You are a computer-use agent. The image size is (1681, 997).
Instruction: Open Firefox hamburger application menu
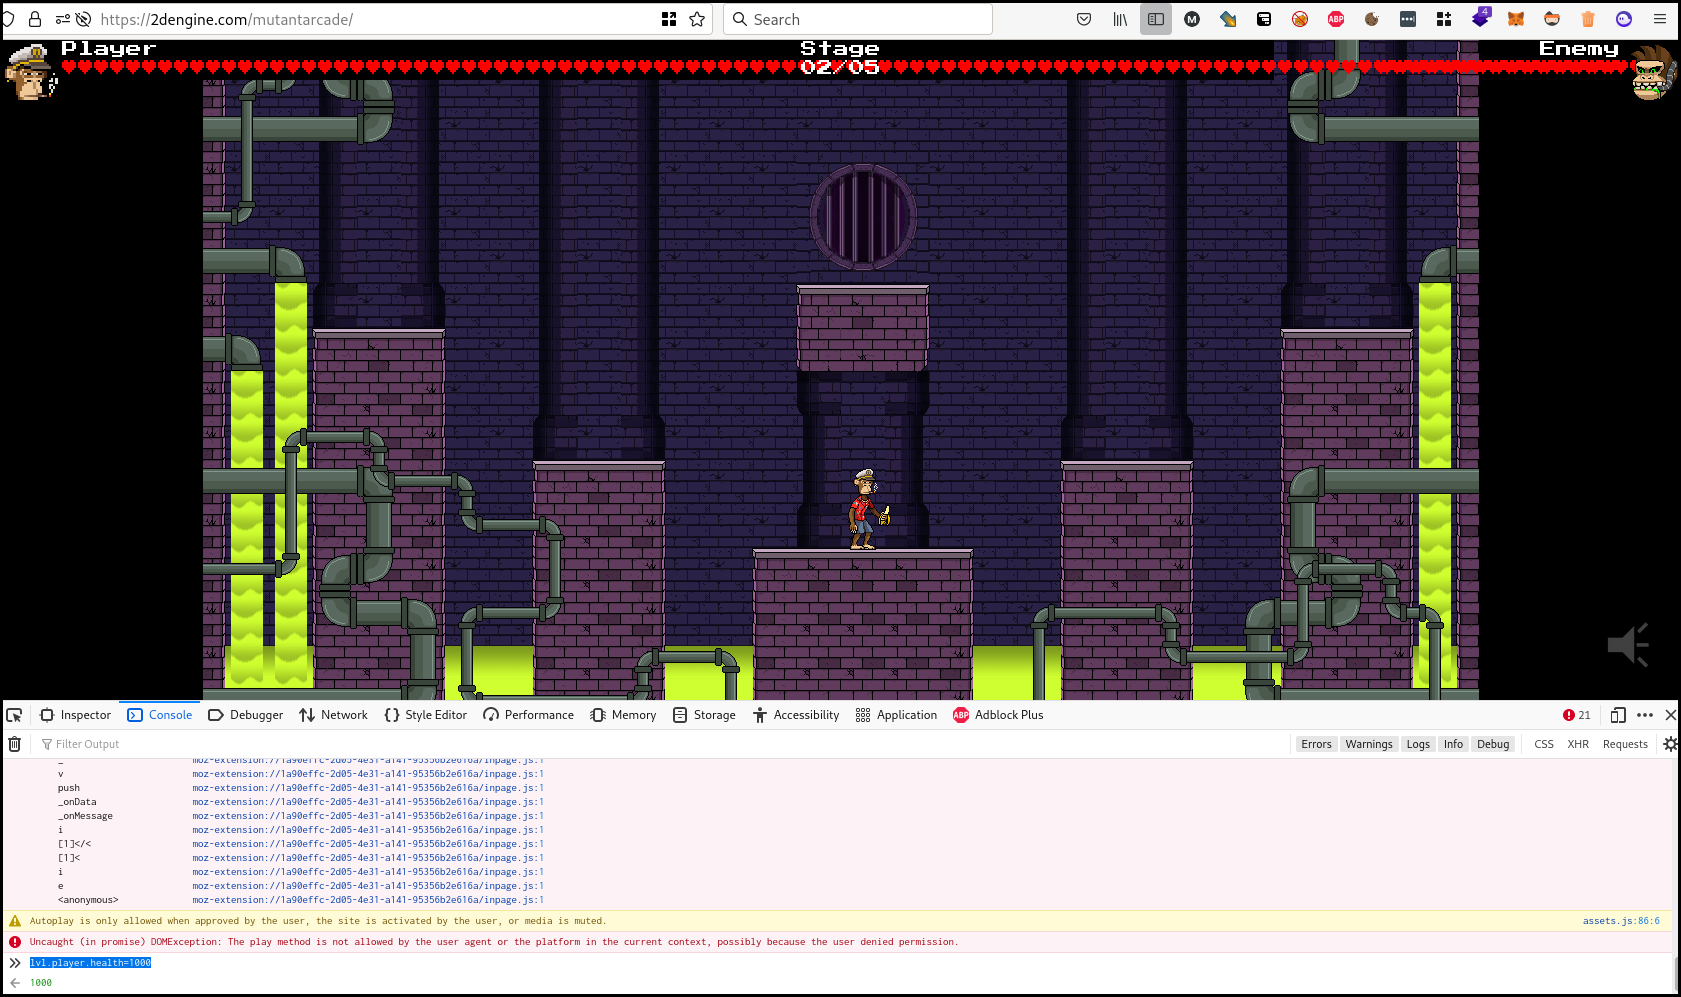click(x=1660, y=19)
